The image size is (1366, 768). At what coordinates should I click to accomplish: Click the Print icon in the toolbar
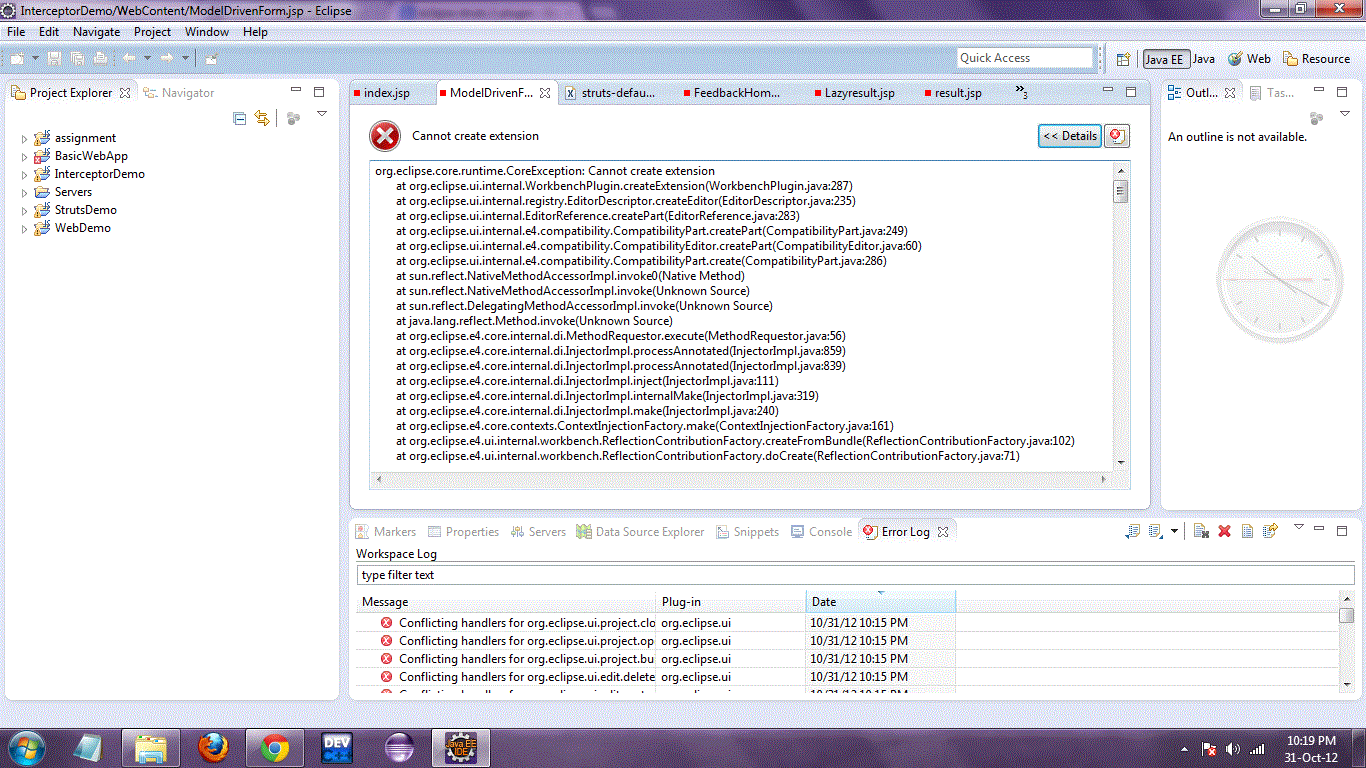pos(100,58)
